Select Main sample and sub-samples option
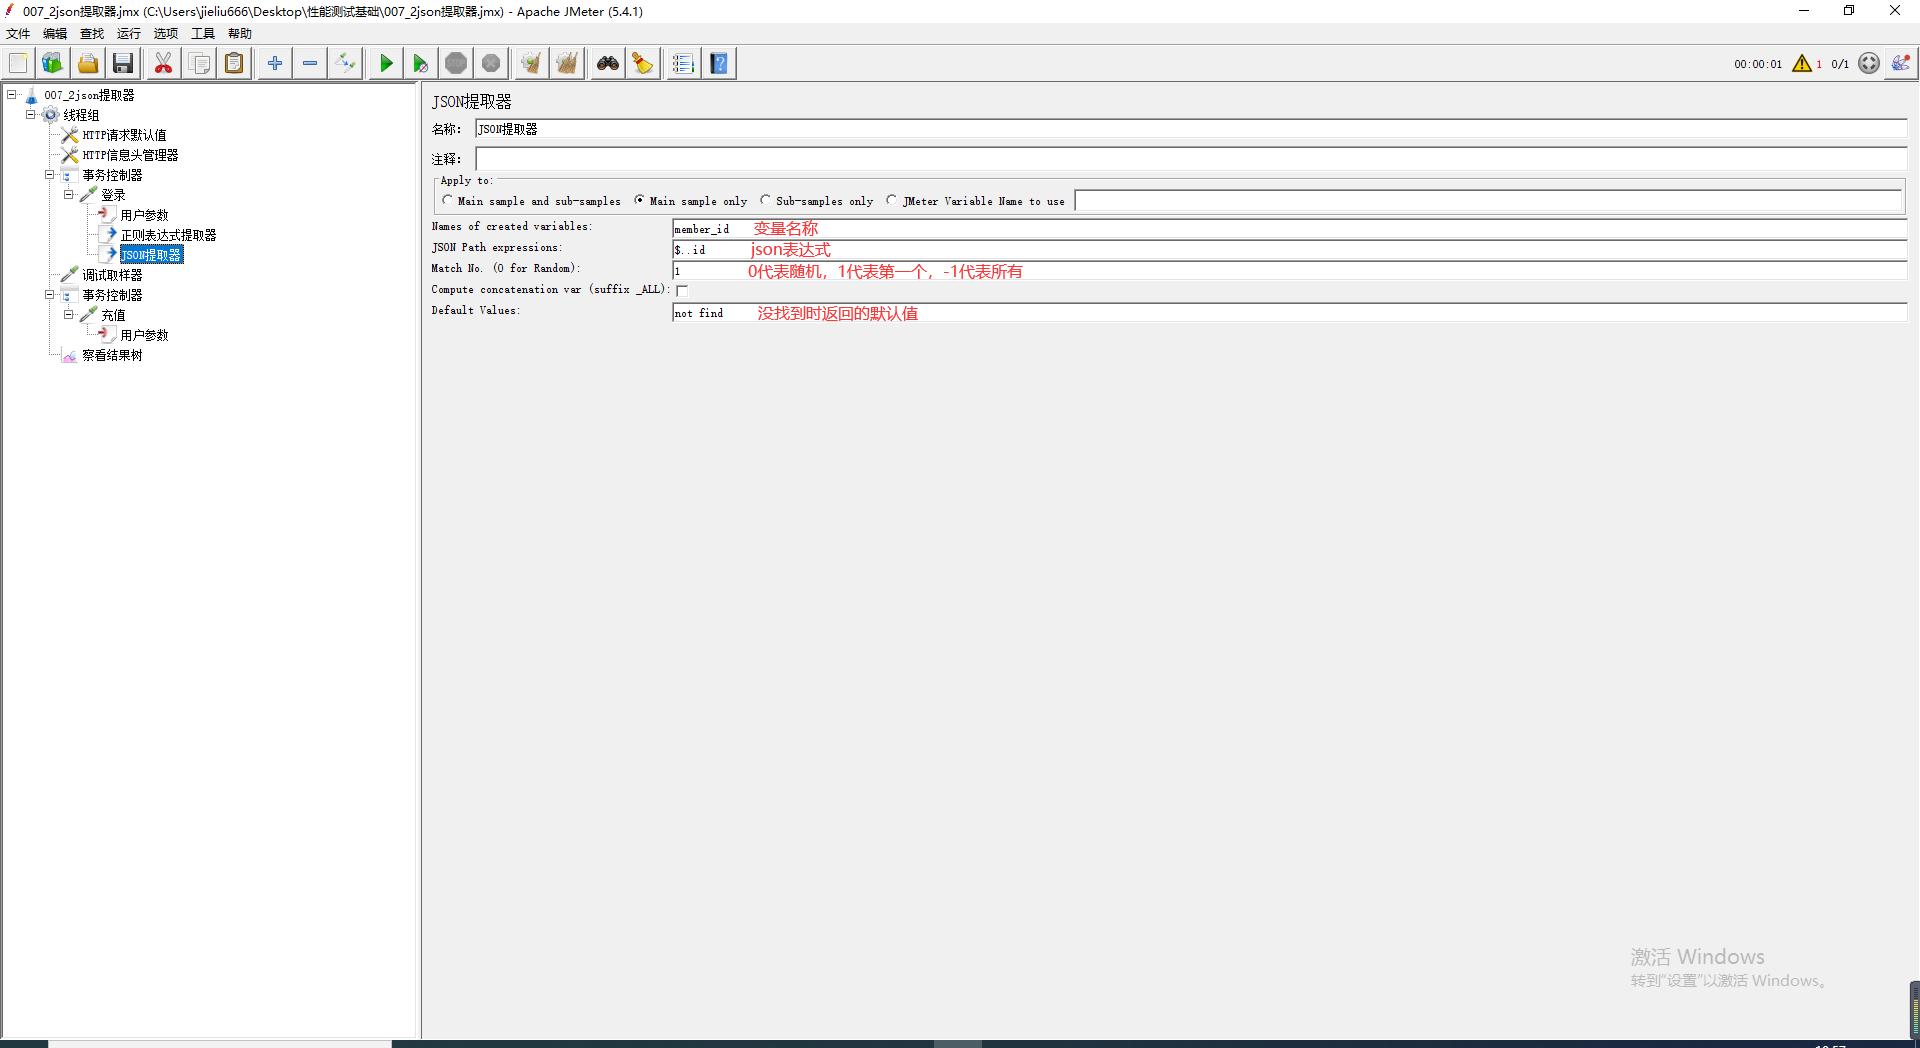The height and width of the screenshot is (1048, 1920). pyautogui.click(x=531, y=201)
